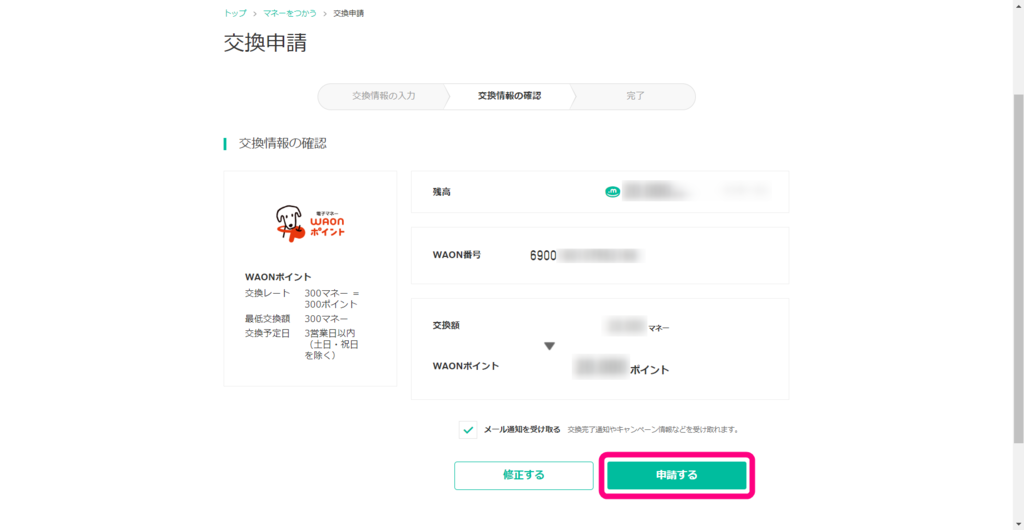Select the 交換情報の入力 step

click(383, 96)
